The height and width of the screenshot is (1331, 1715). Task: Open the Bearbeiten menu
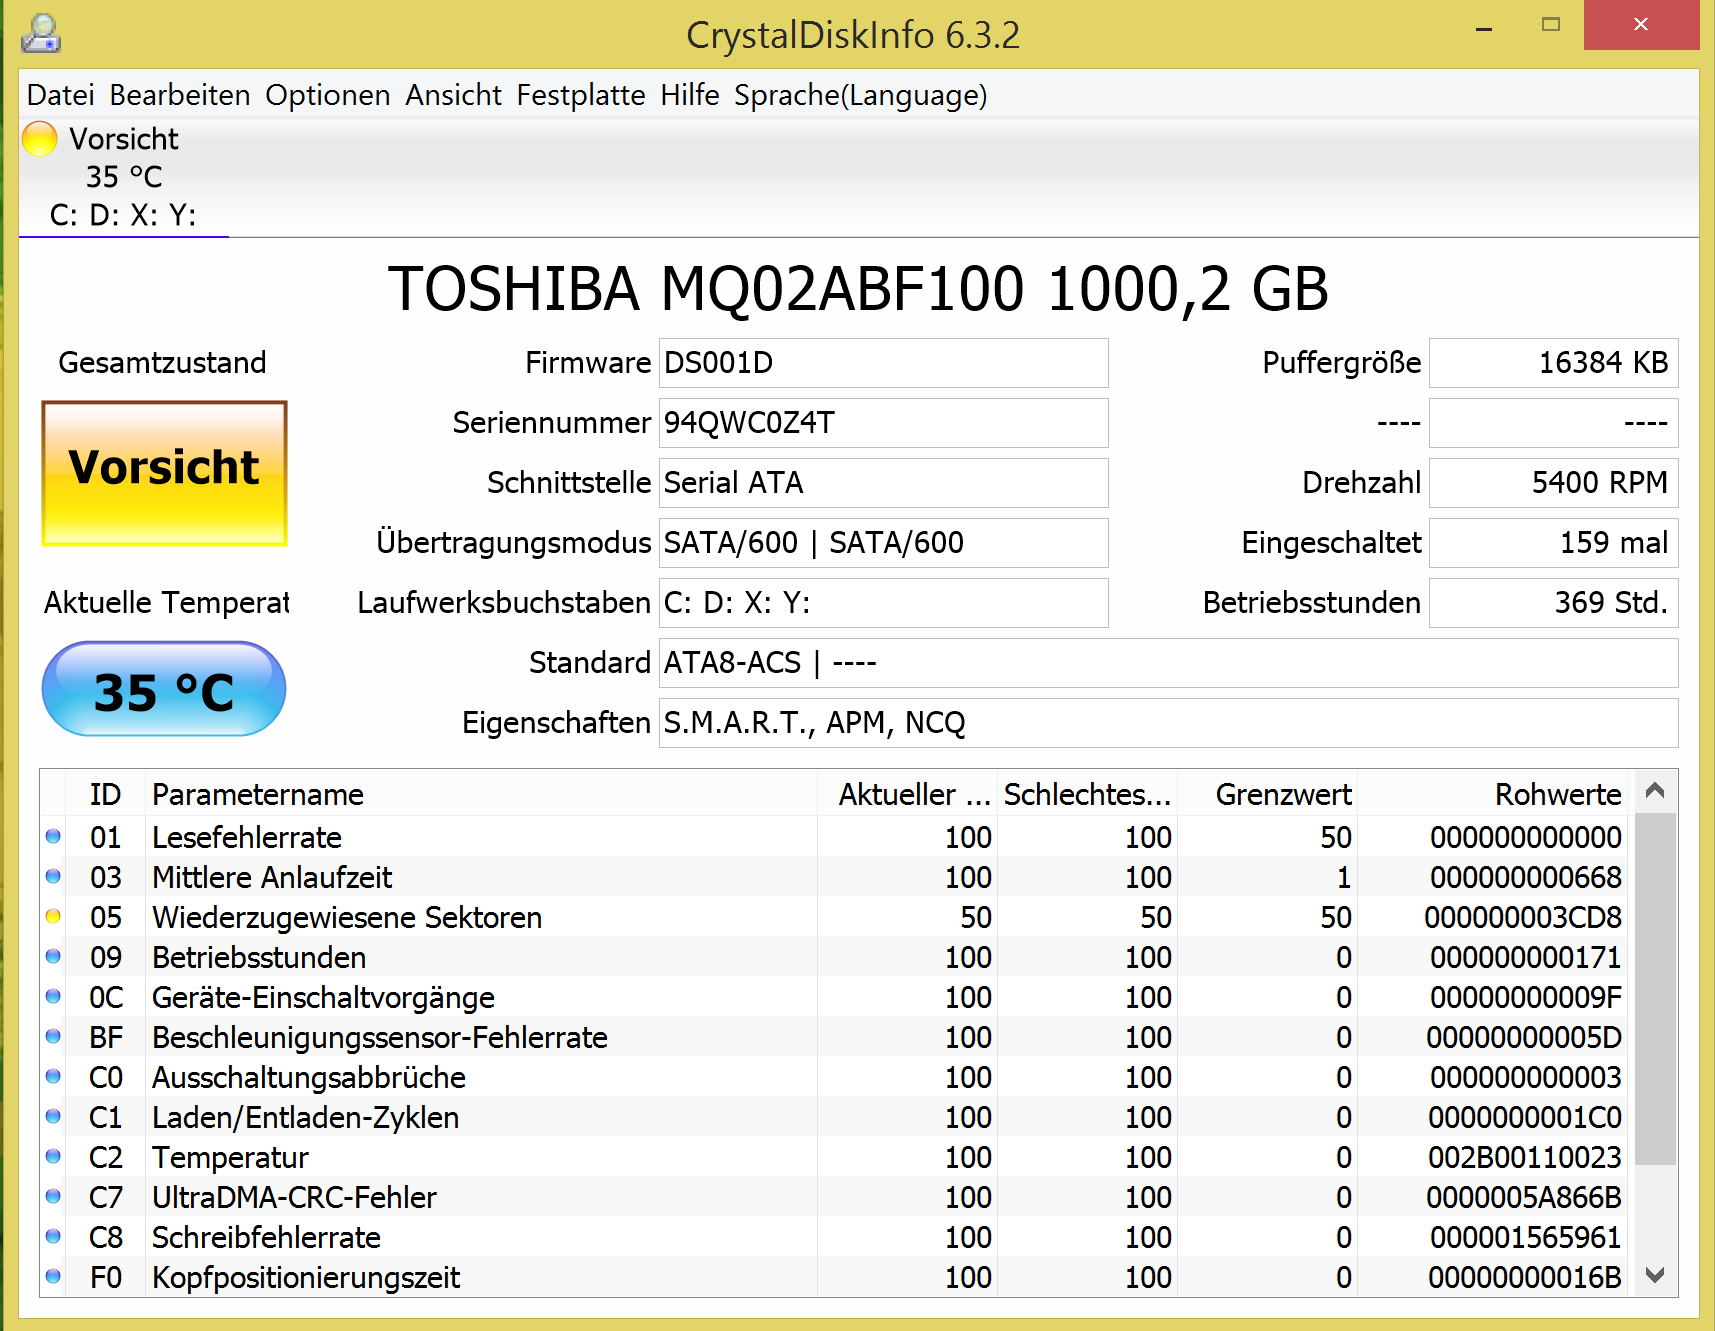tap(180, 95)
